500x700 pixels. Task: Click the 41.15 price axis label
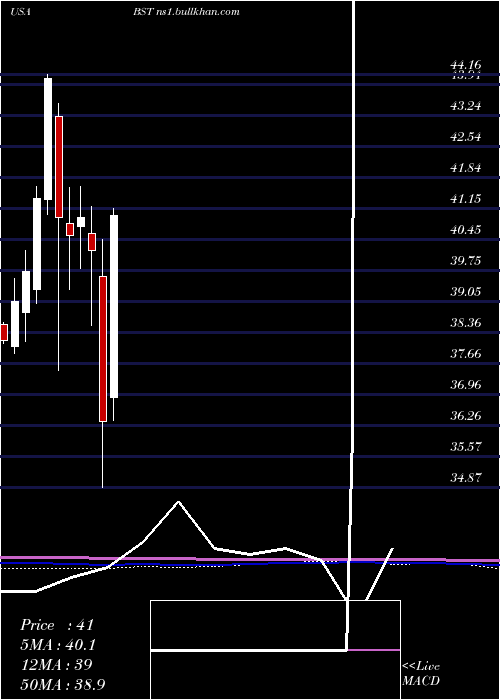(466, 199)
